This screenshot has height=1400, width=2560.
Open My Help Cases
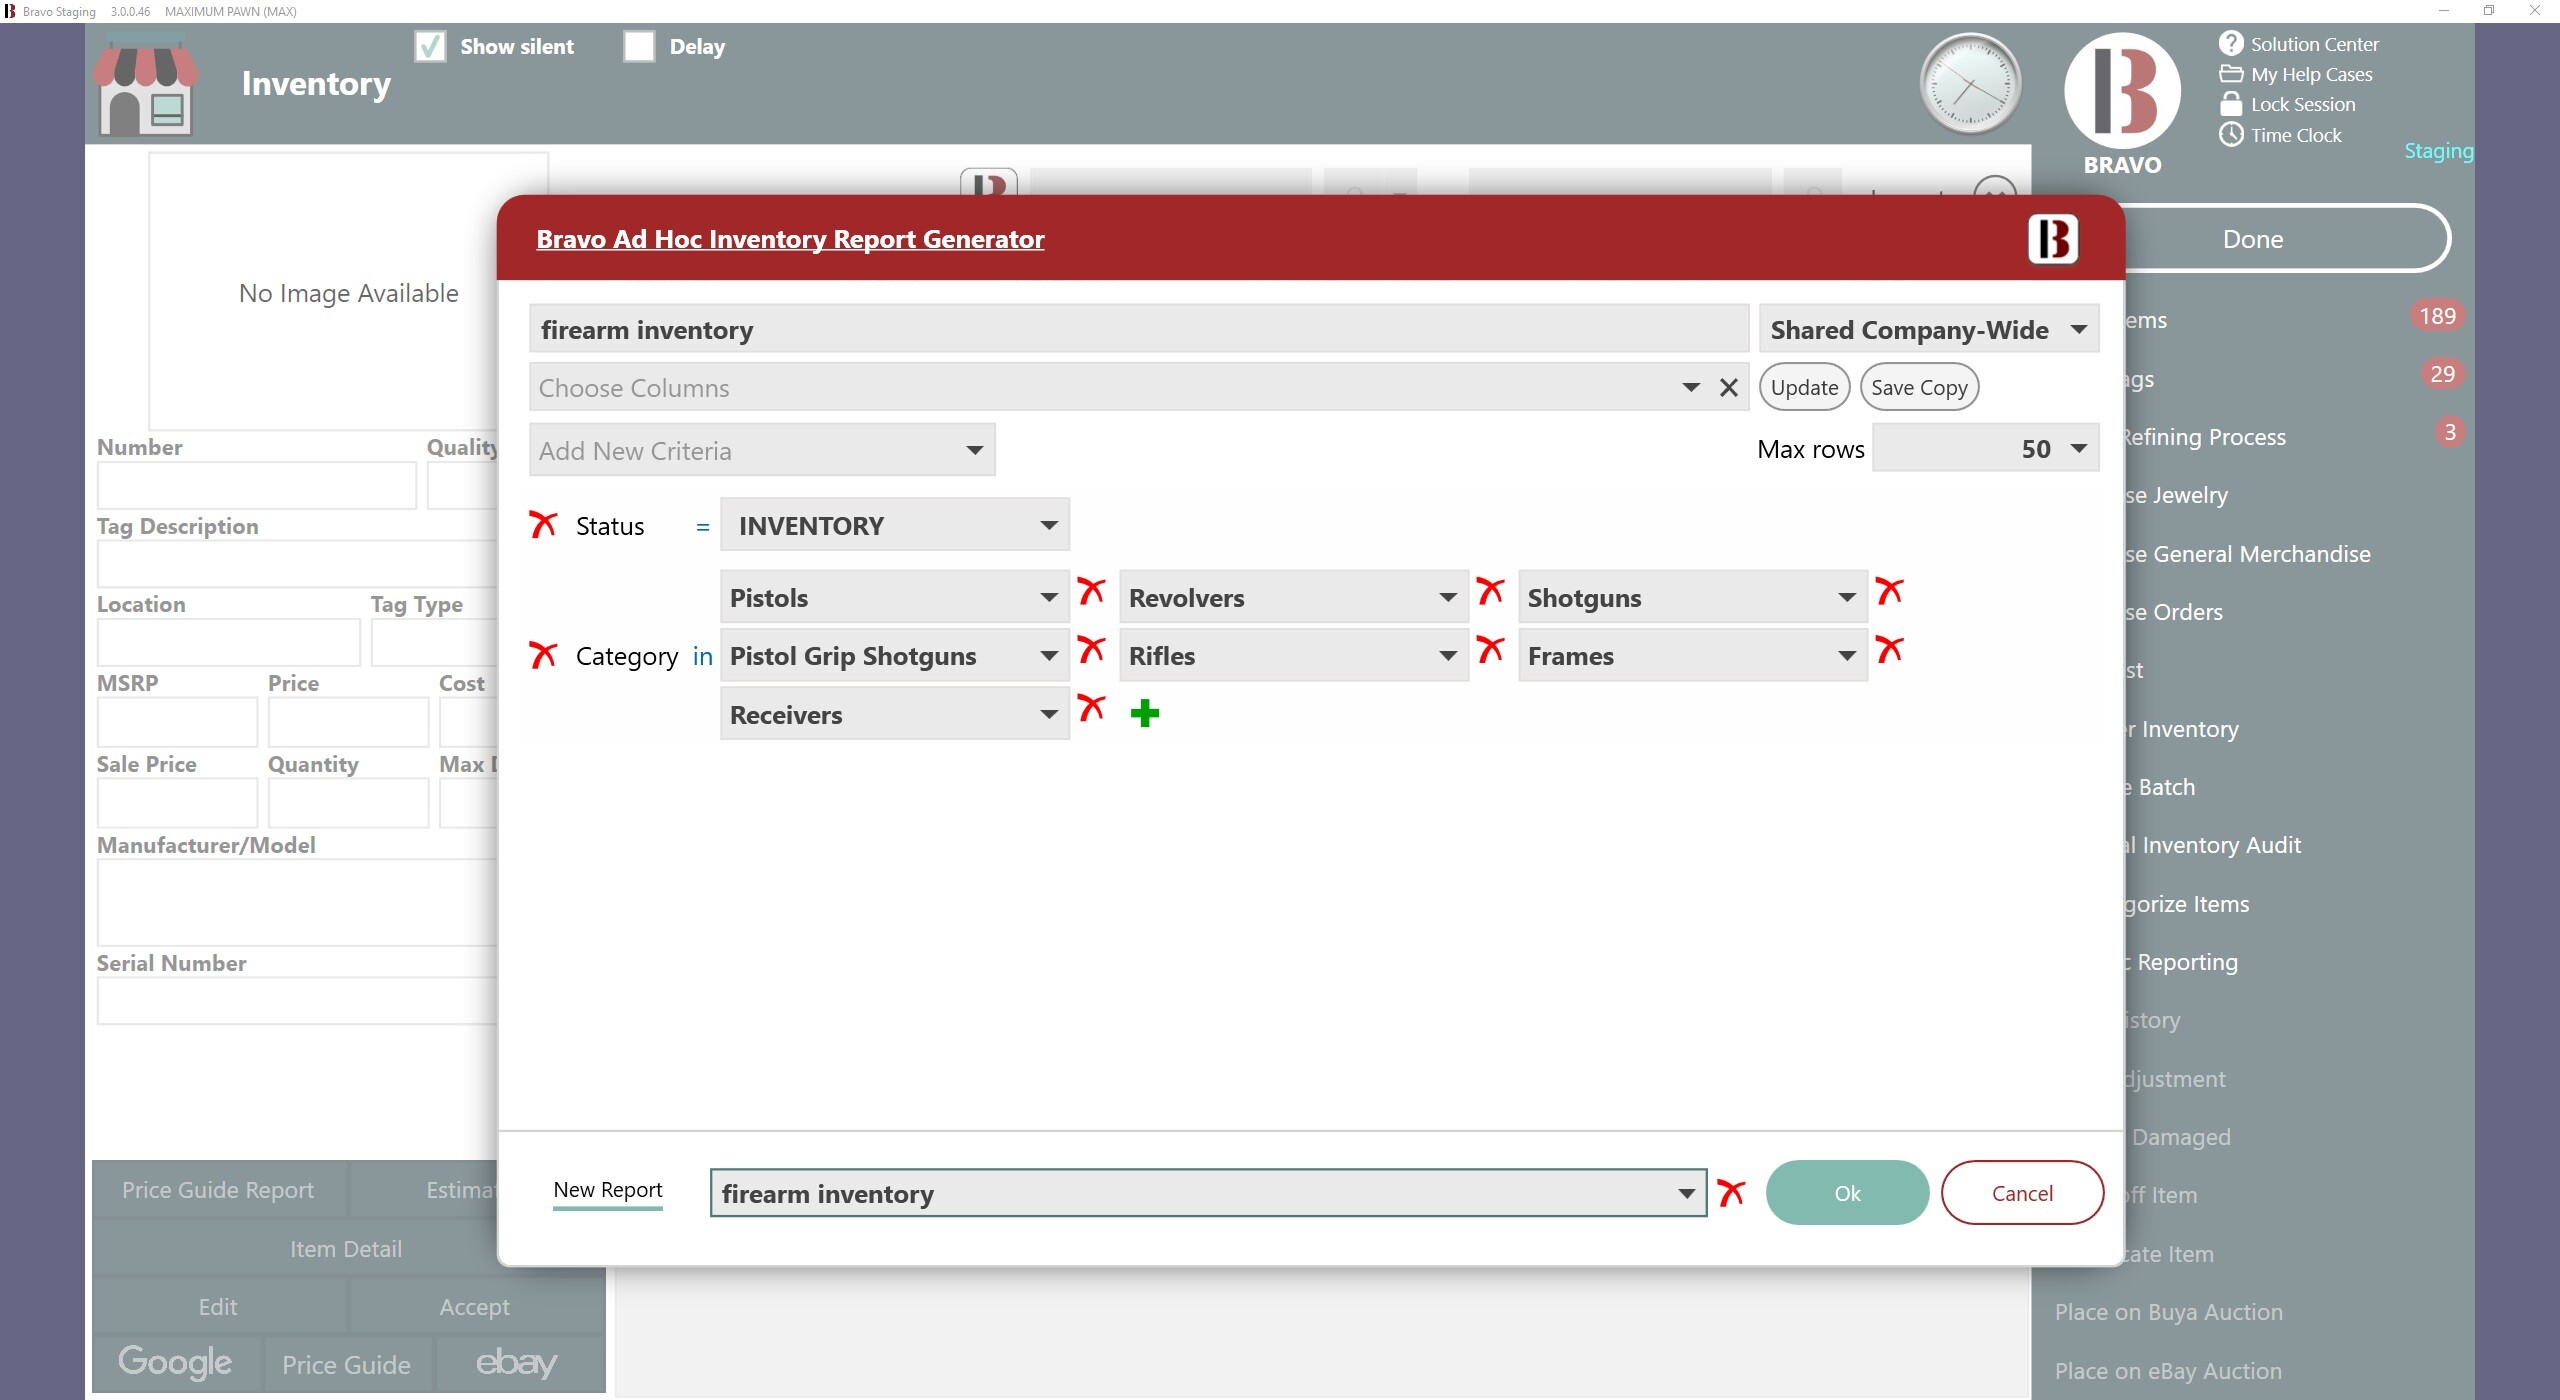pyautogui.click(x=2295, y=74)
